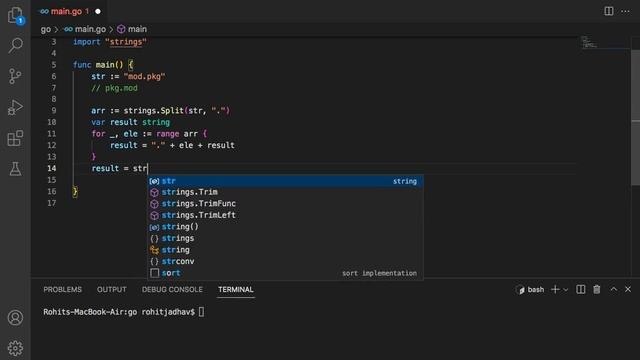Split the editor to the right
This screenshot has width=640, height=360.
[x=609, y=11]
